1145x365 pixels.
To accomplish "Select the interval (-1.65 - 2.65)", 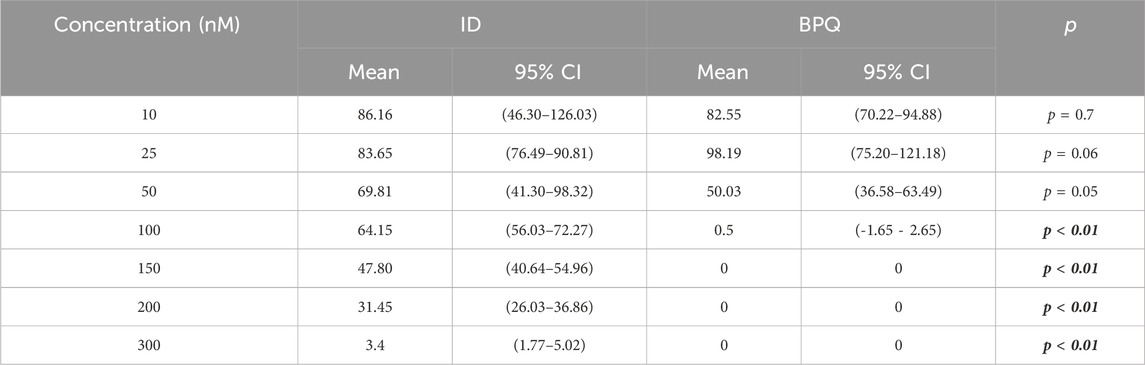I will (898, 231).
